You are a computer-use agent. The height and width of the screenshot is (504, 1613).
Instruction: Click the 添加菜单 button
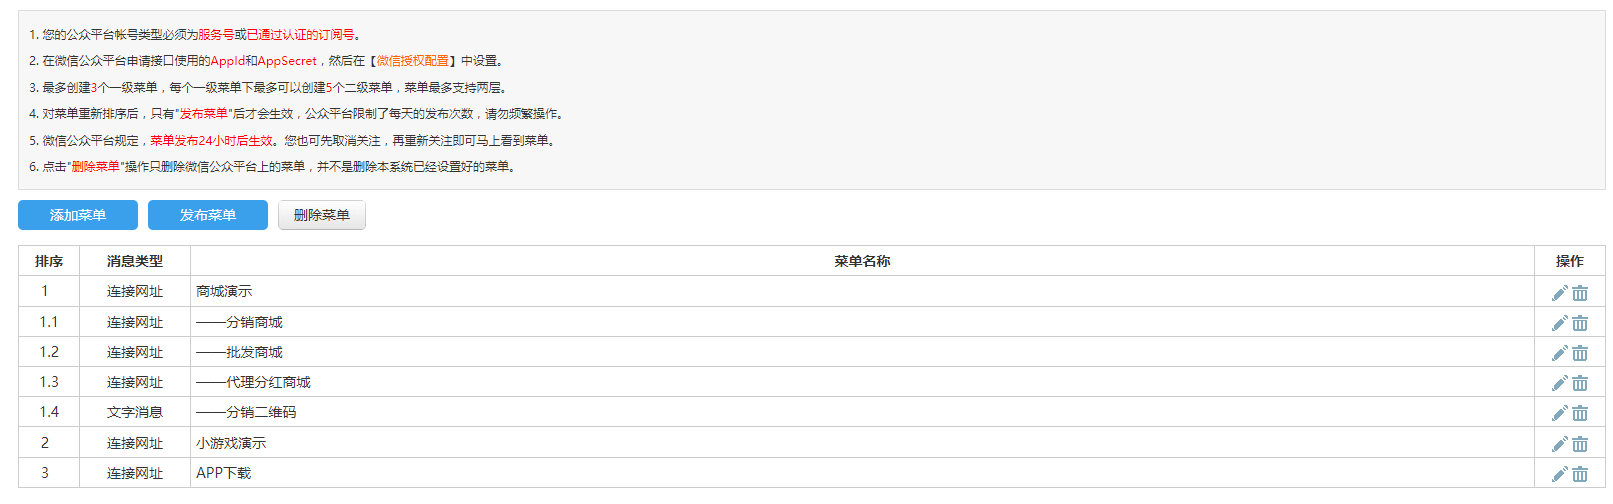tap(78, 215)
